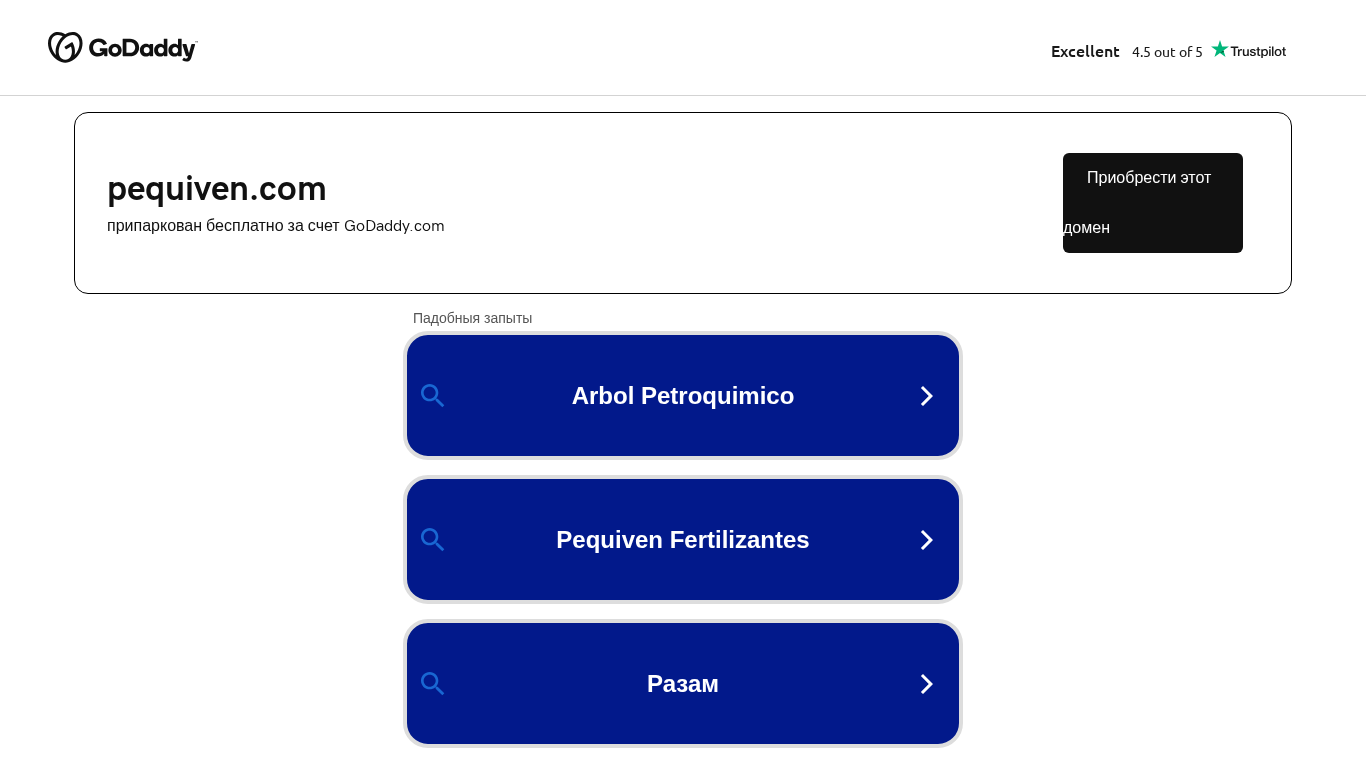Open the Разам related search
1366x768 pixels.
pos(682,684)
